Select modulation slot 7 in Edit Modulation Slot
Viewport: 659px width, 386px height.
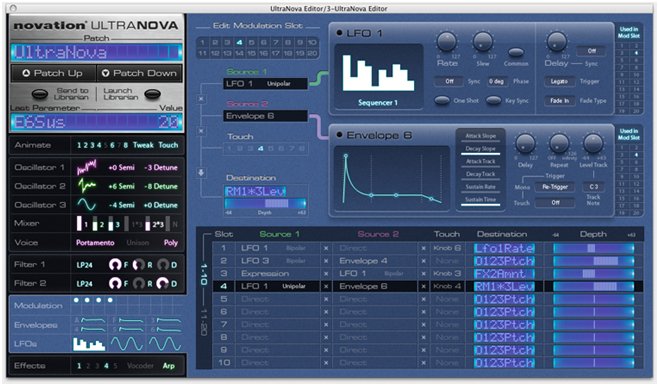(x=276, y=42)
